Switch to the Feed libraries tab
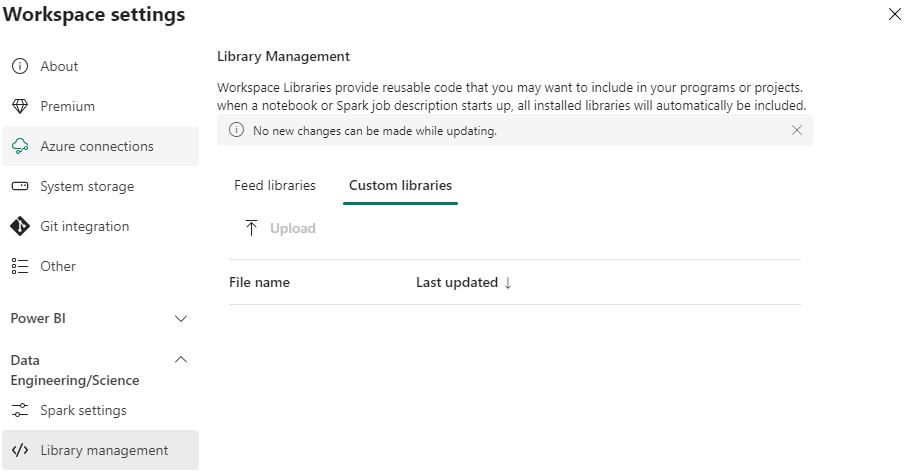This screenshot has width=913, height=476. (x=275, y=185)
